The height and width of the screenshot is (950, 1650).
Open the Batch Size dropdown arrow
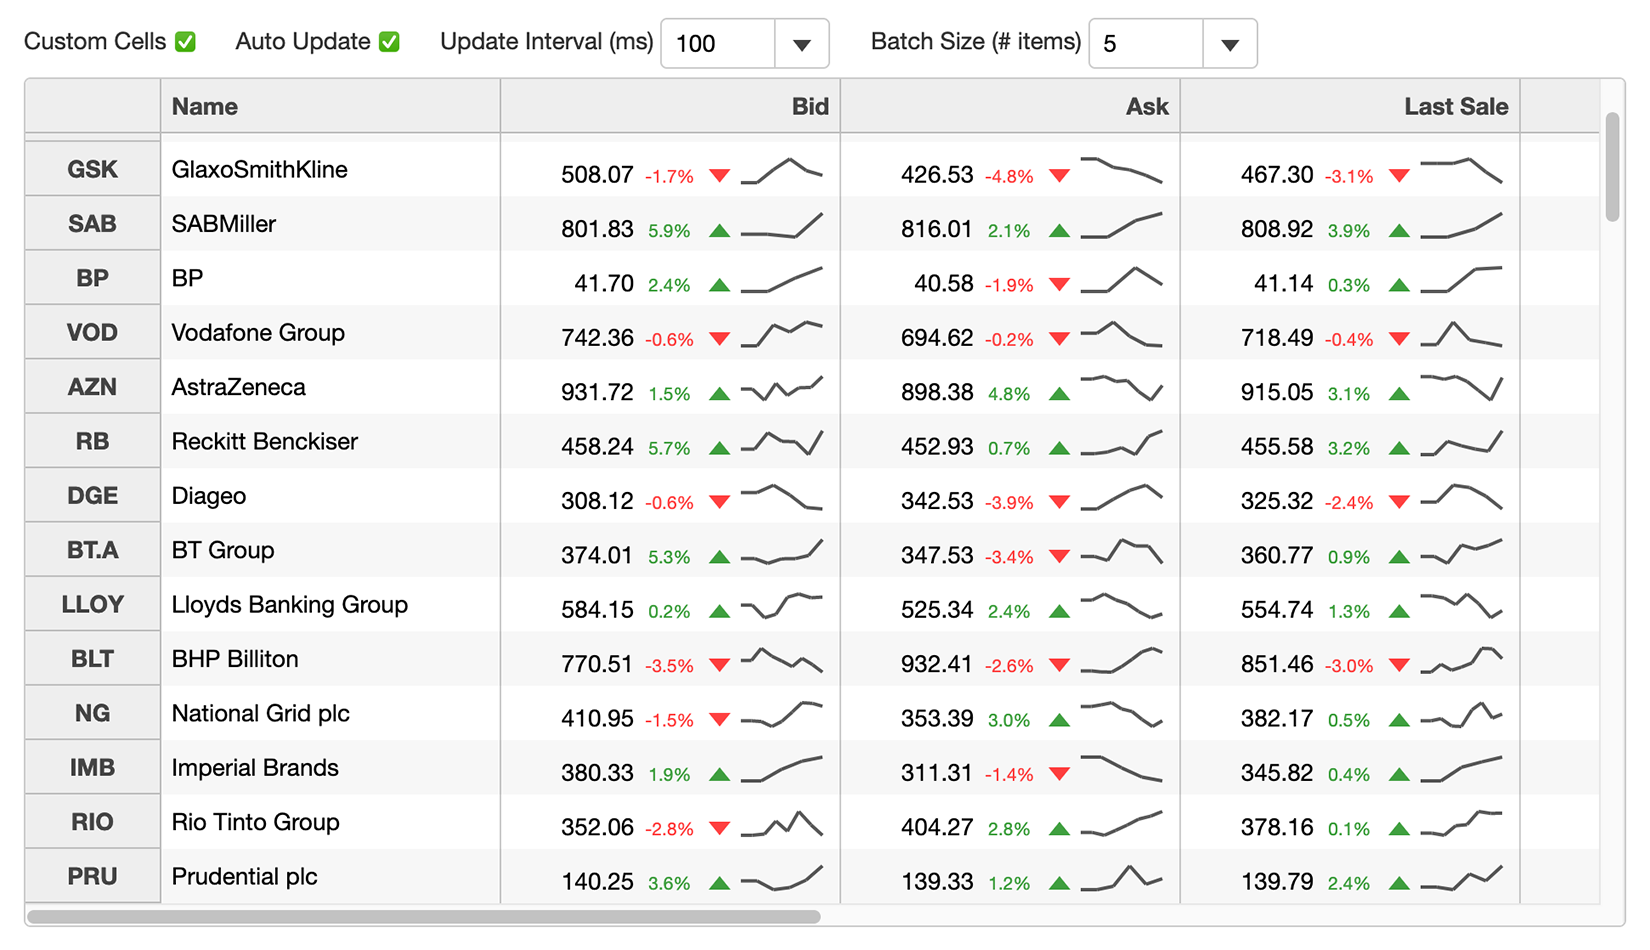tap(1230, 44)
